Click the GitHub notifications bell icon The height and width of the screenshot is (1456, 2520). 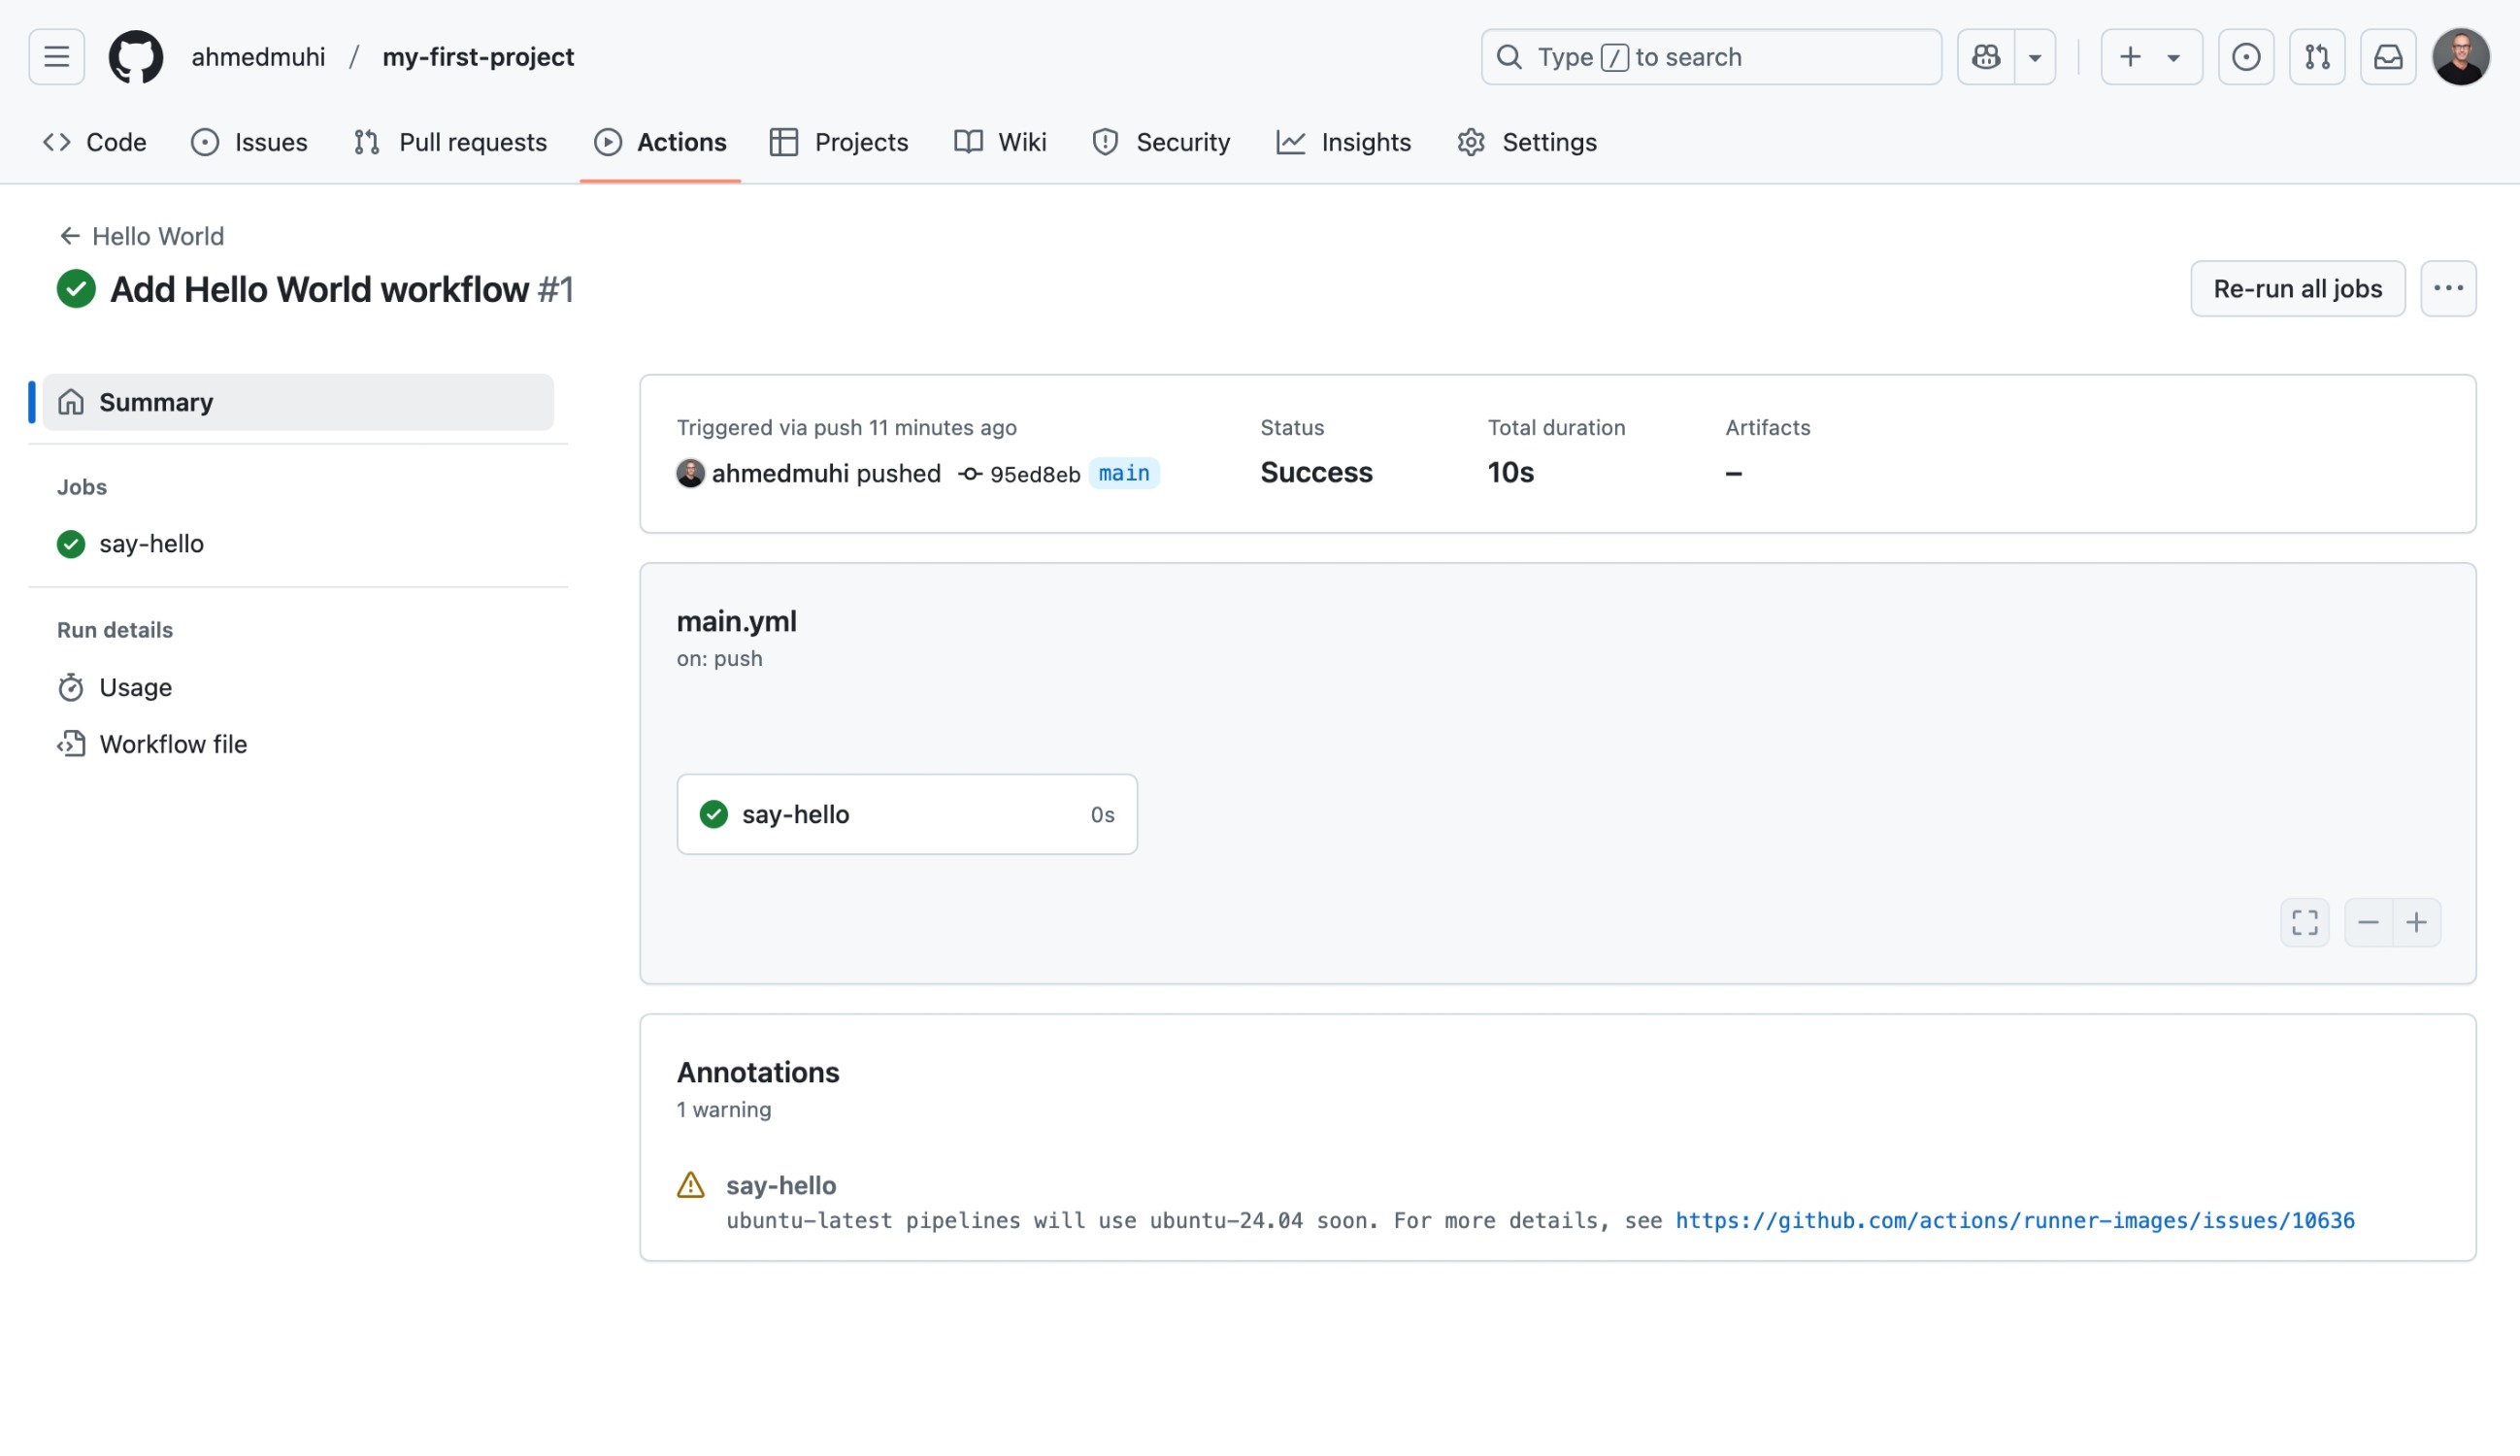(x=2388, y=57)
